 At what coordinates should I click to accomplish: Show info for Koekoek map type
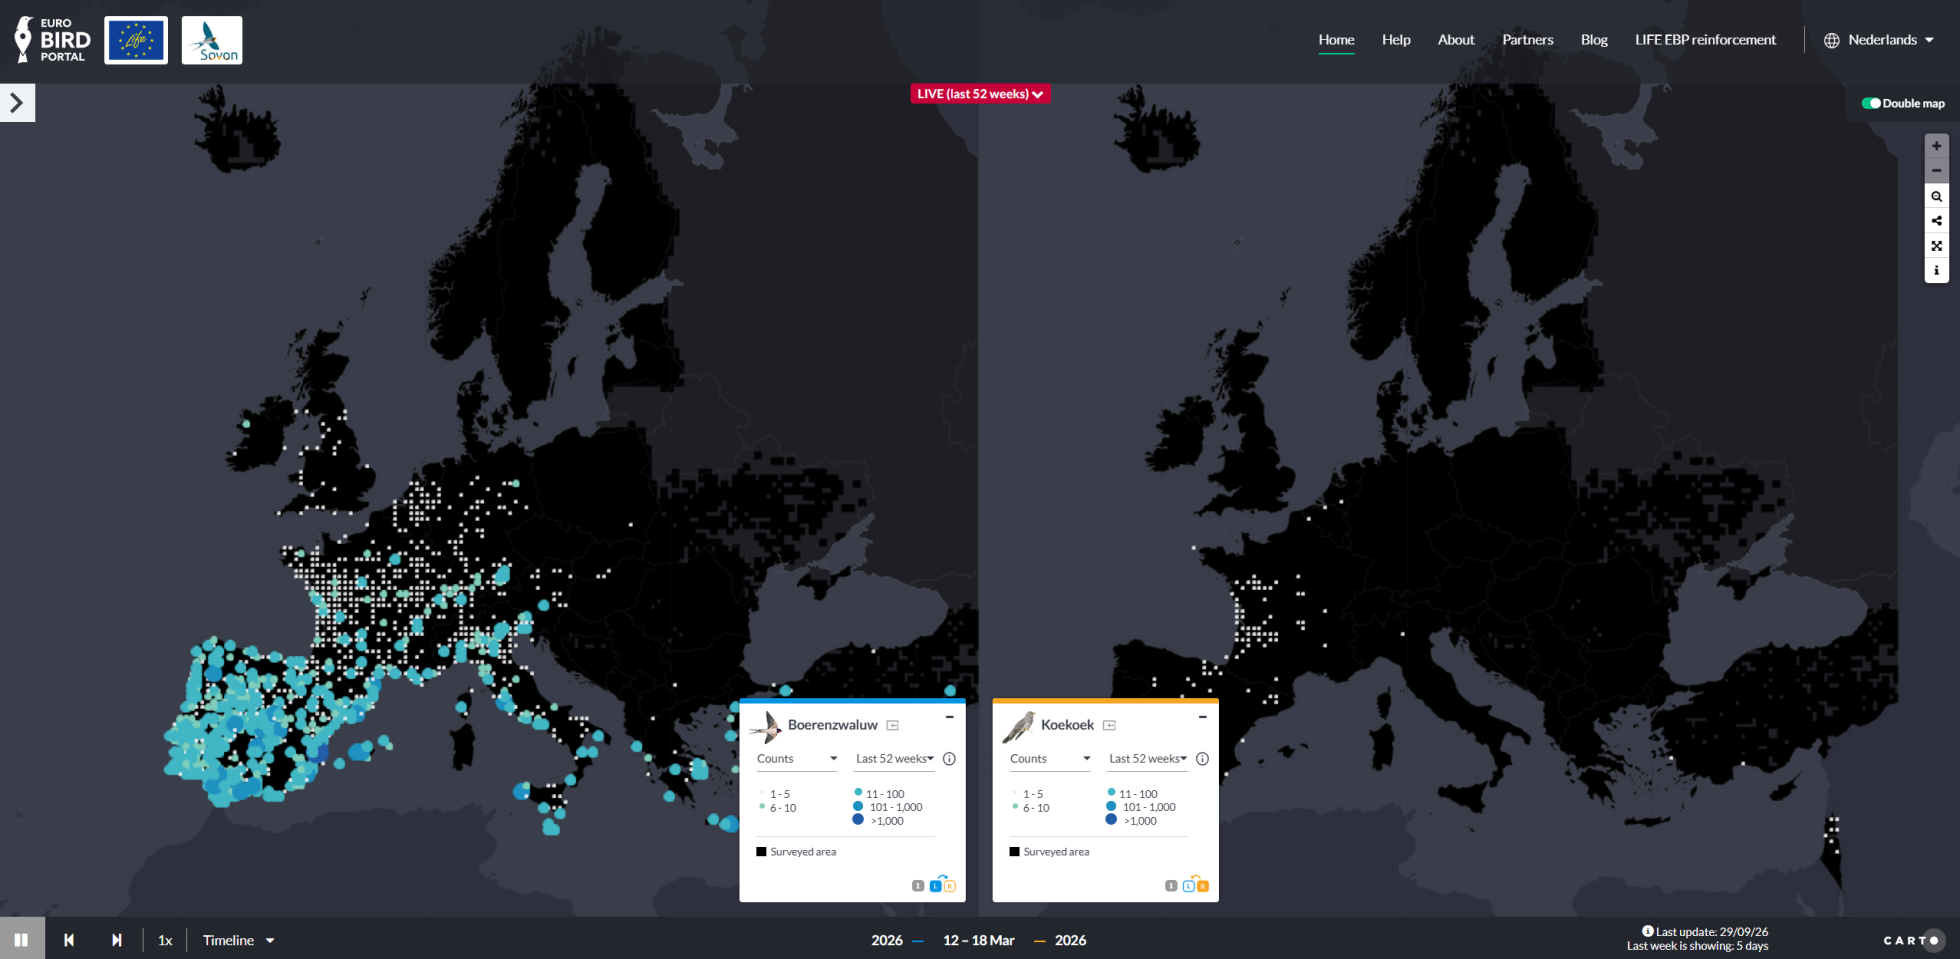click(1202, 759)
